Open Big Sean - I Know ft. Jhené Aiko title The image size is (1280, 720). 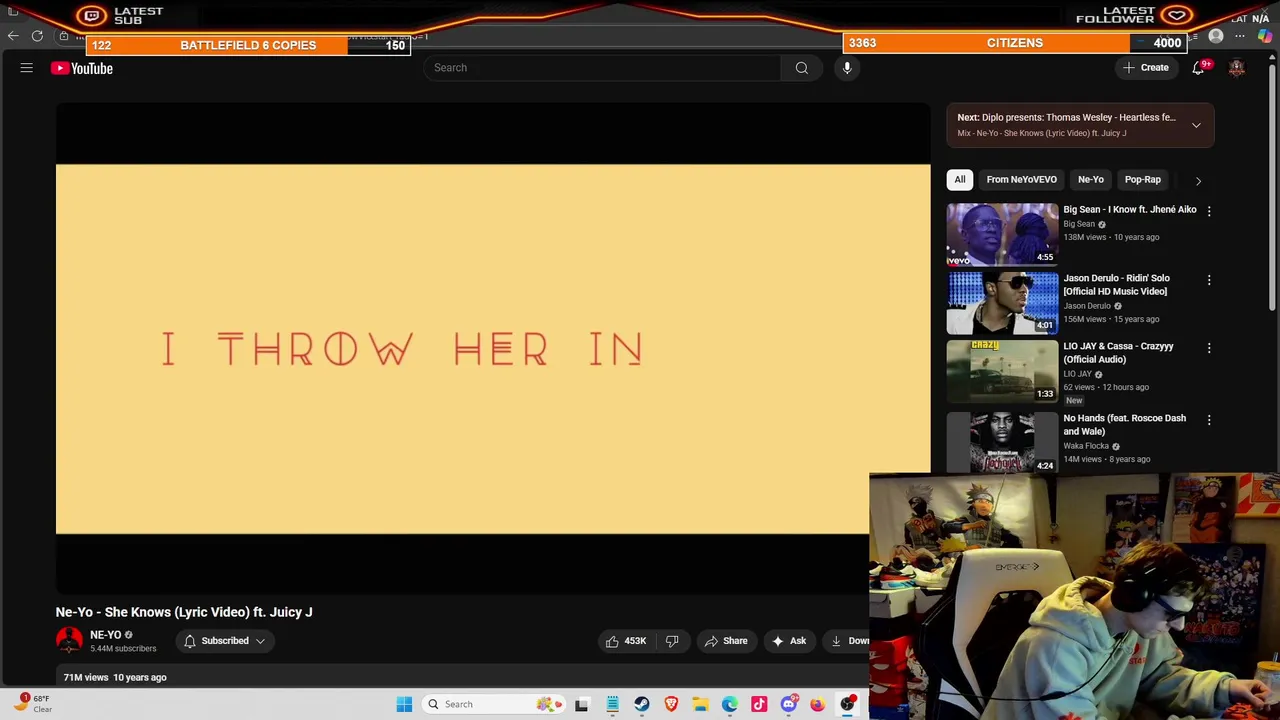[x=1129, y=210]
